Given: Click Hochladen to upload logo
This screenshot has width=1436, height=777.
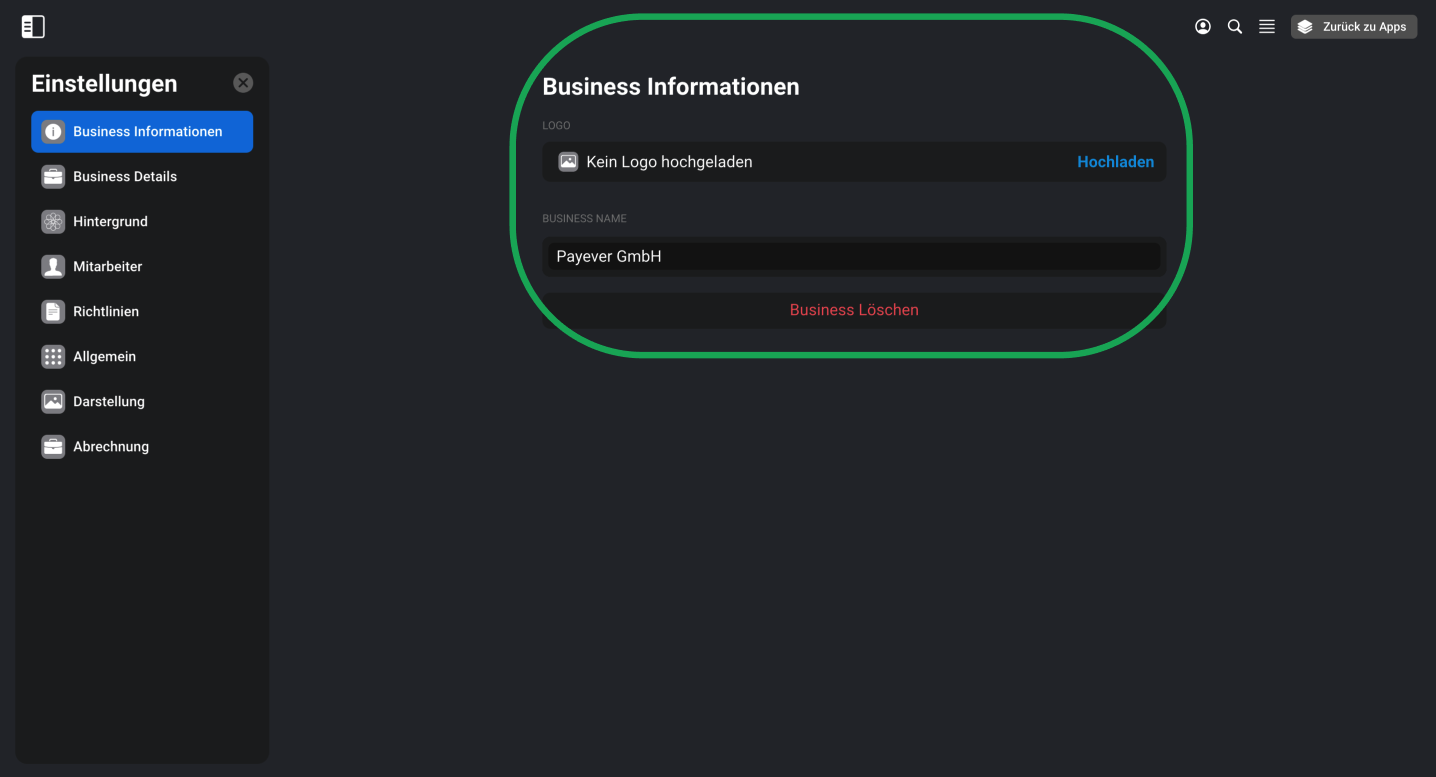Looking at the screenshot, I should pyautogui.click(x=1115, y=162).
